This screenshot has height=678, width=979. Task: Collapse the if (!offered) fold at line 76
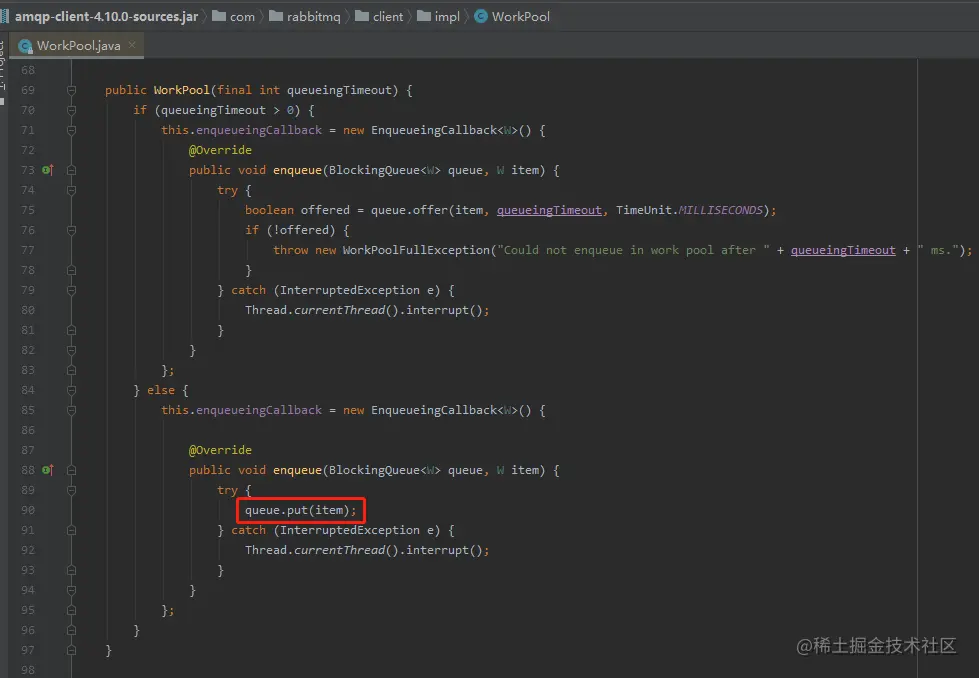point(71,230)
